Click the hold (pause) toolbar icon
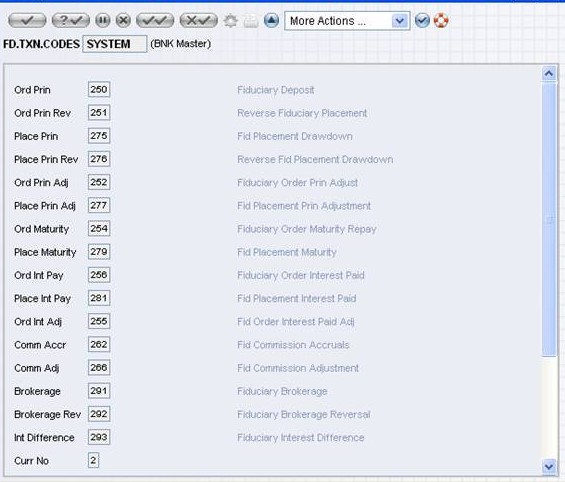Screen dimensions: 565x482 103,20
